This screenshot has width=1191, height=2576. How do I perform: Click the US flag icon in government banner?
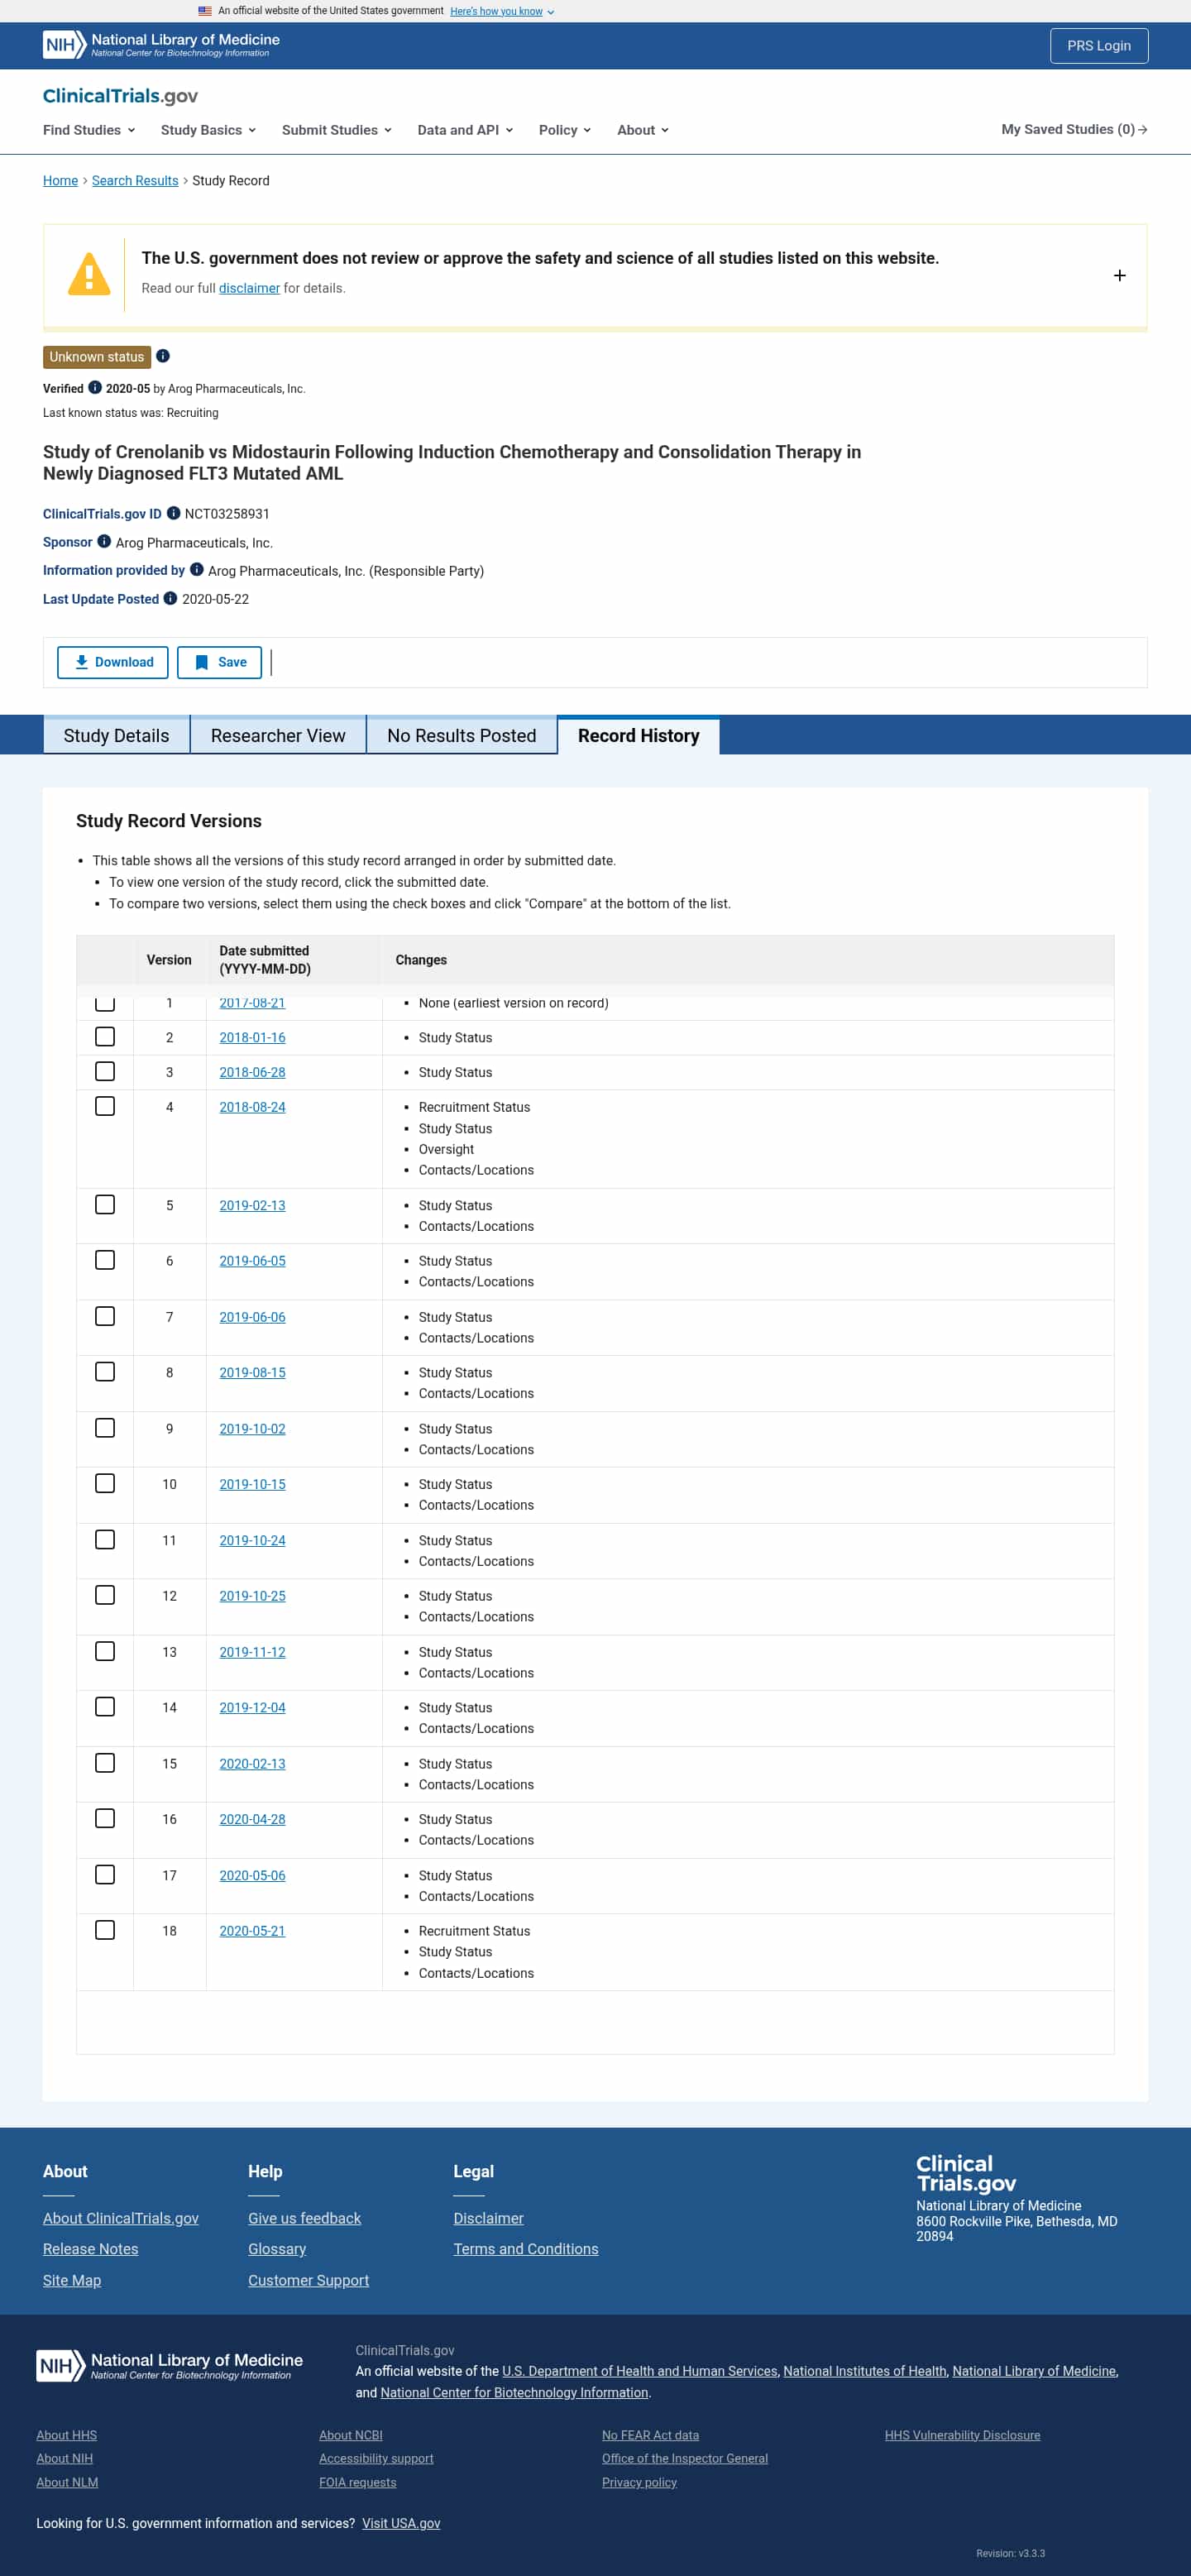click(x=205, y=11)
